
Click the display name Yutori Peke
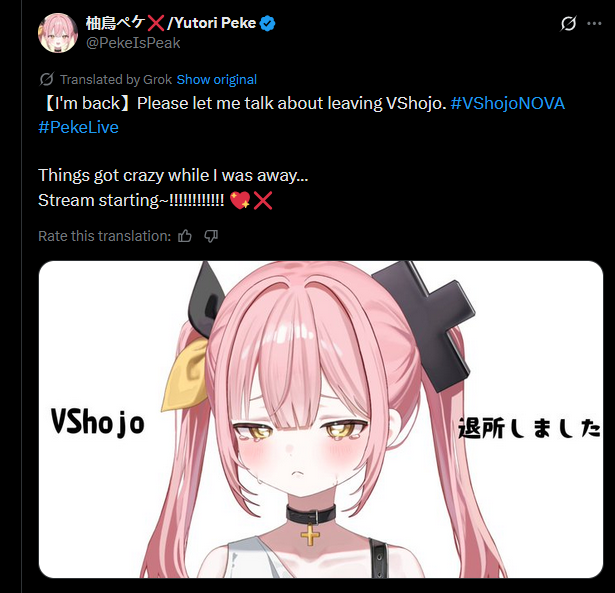pos(215,23)
